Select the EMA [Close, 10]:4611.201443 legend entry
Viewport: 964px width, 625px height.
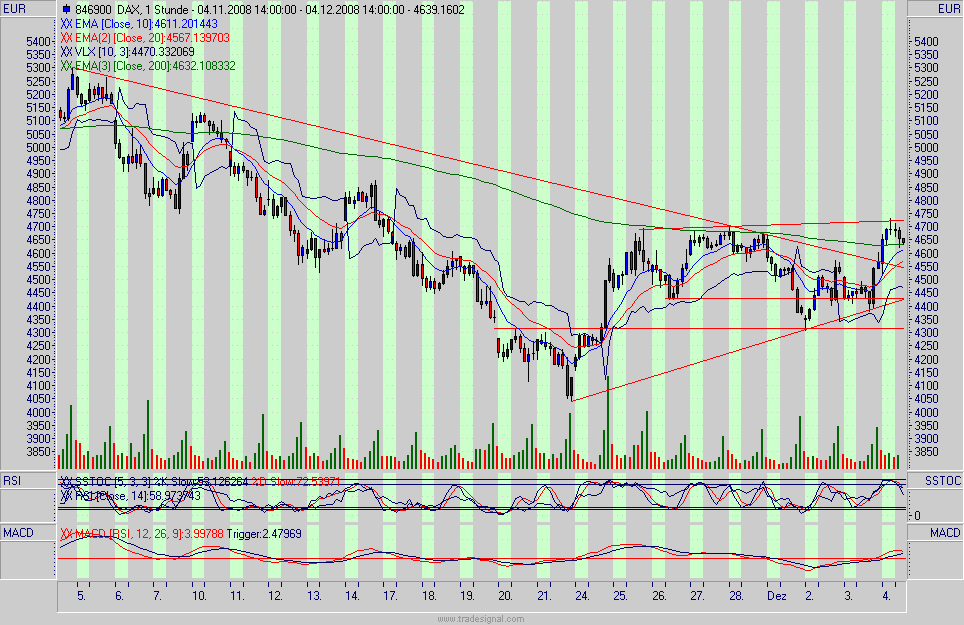click(146, 23)
